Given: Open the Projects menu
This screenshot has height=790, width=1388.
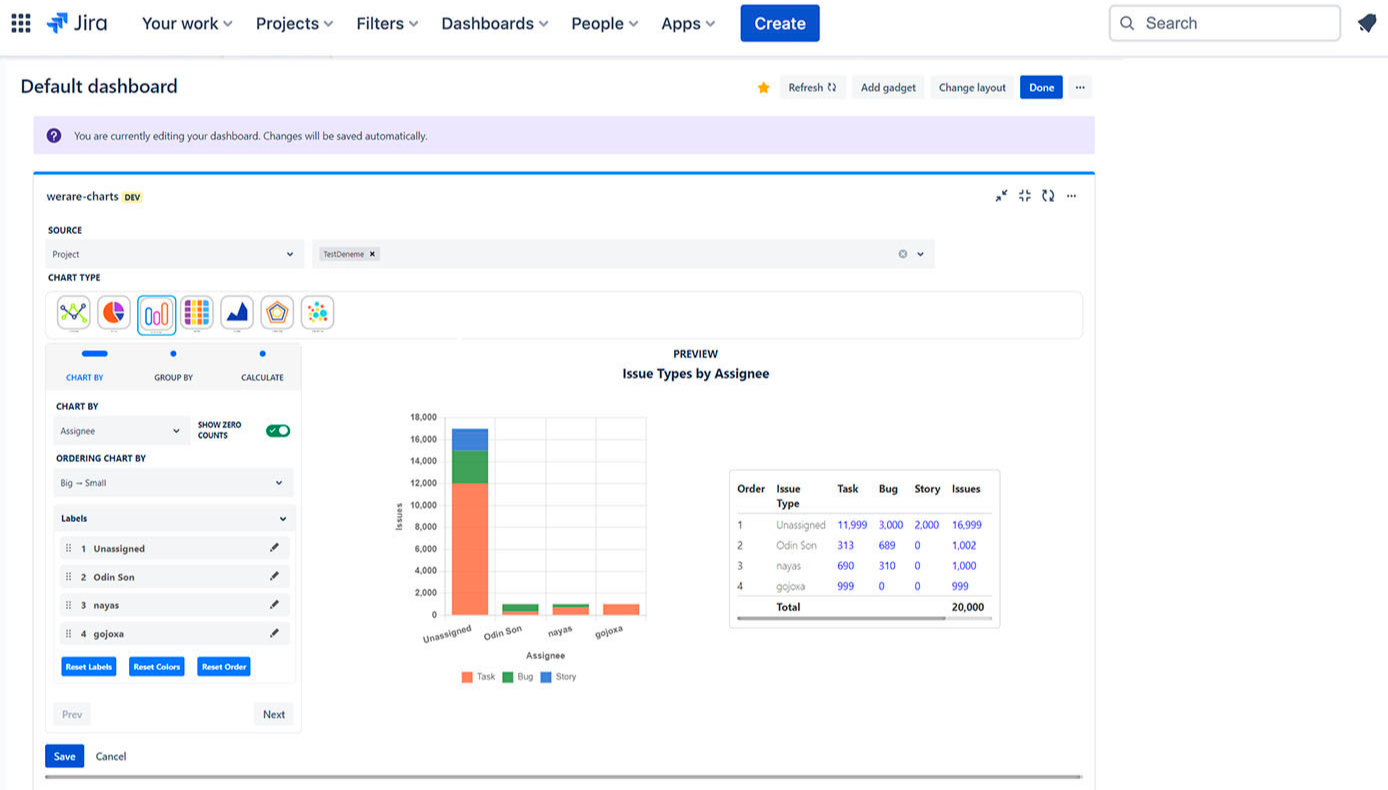Looking at the screenshot, I should (294, 23).
